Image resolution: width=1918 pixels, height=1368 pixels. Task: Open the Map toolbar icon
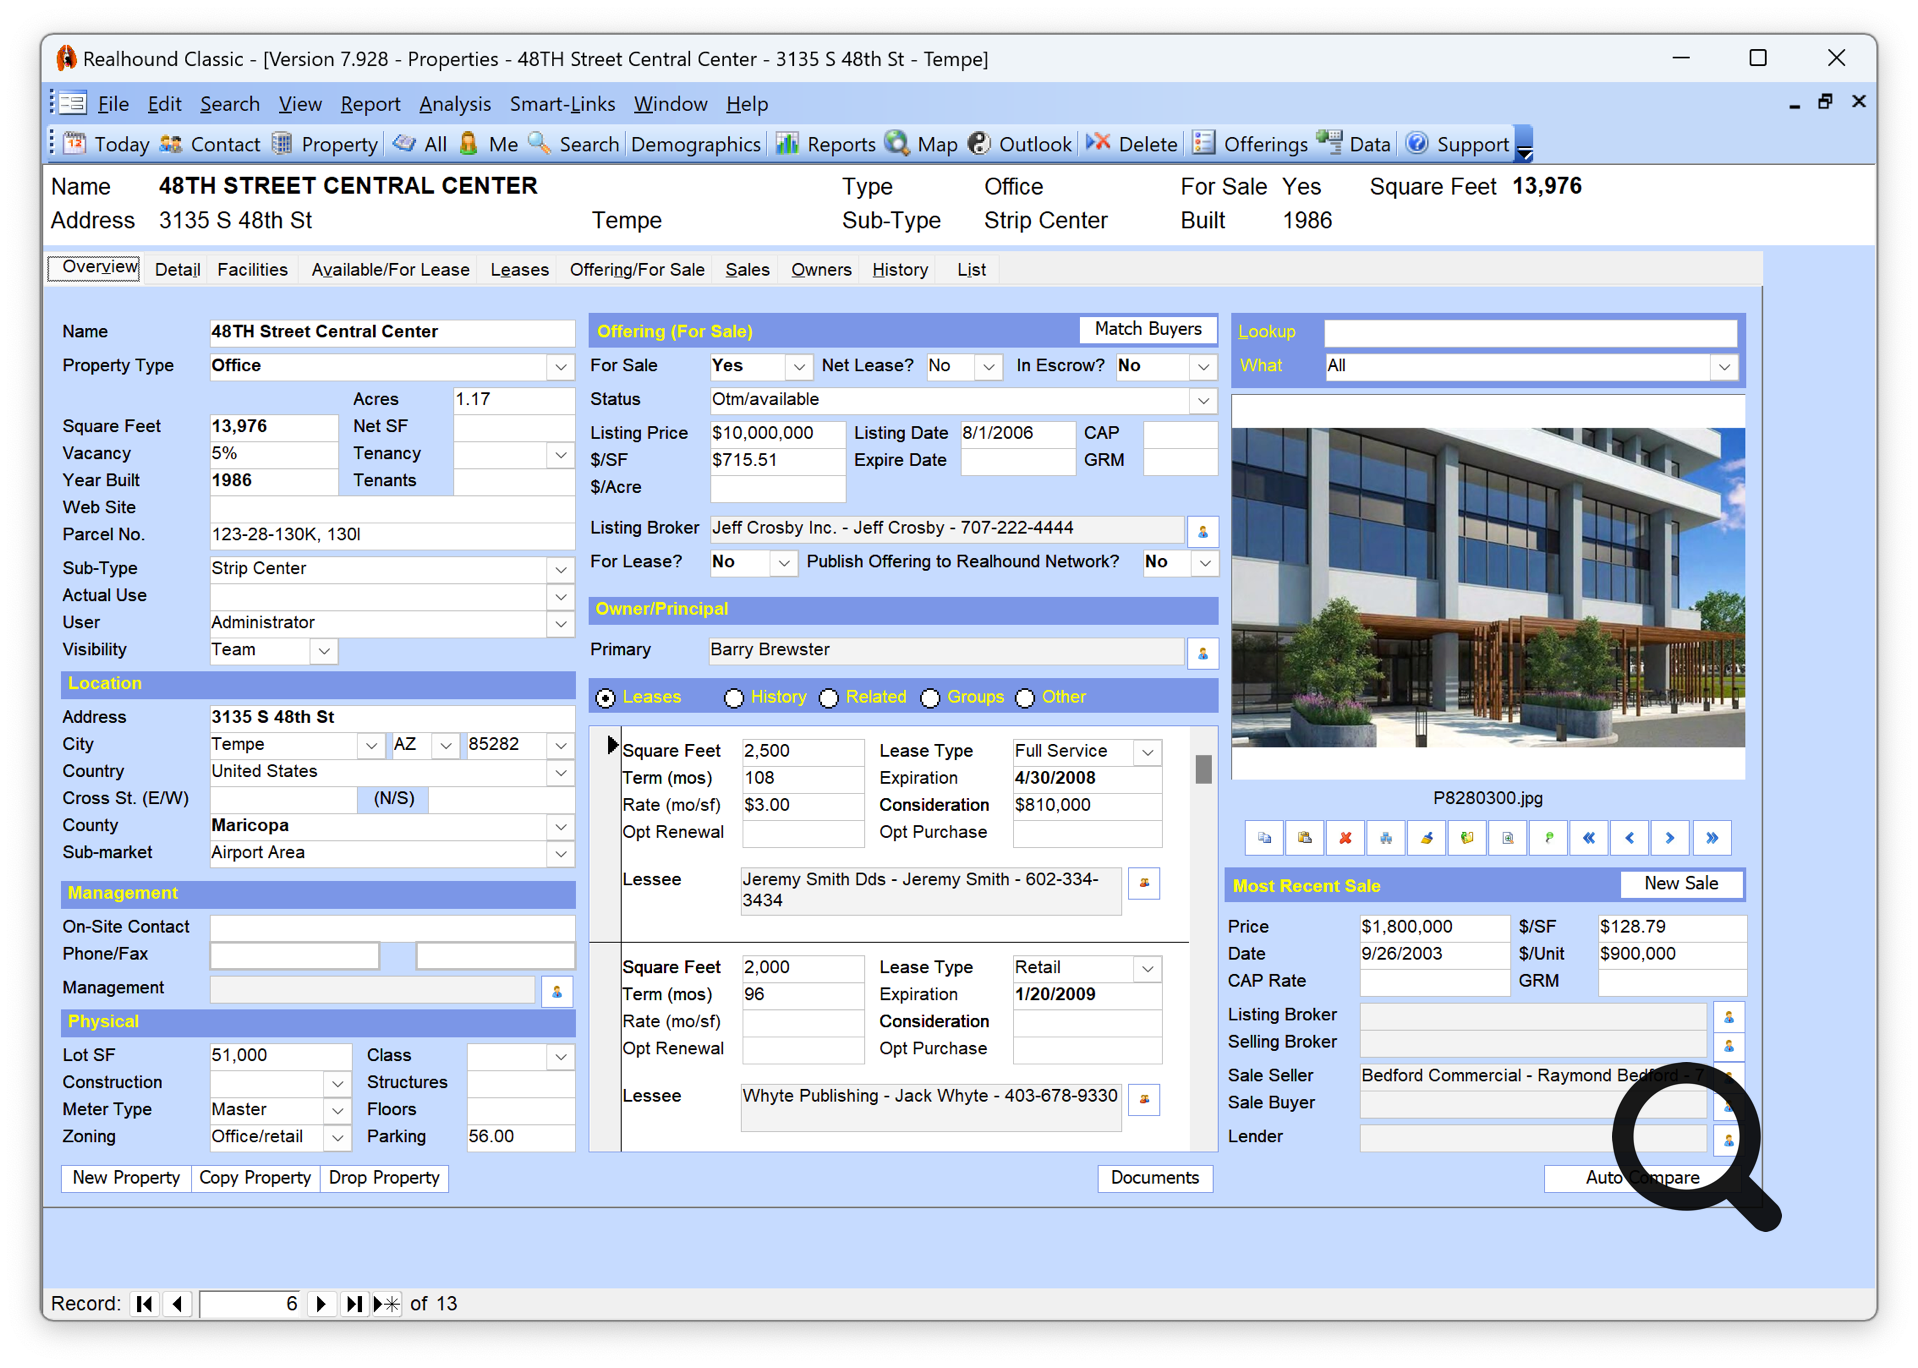(x=897, y=144)
